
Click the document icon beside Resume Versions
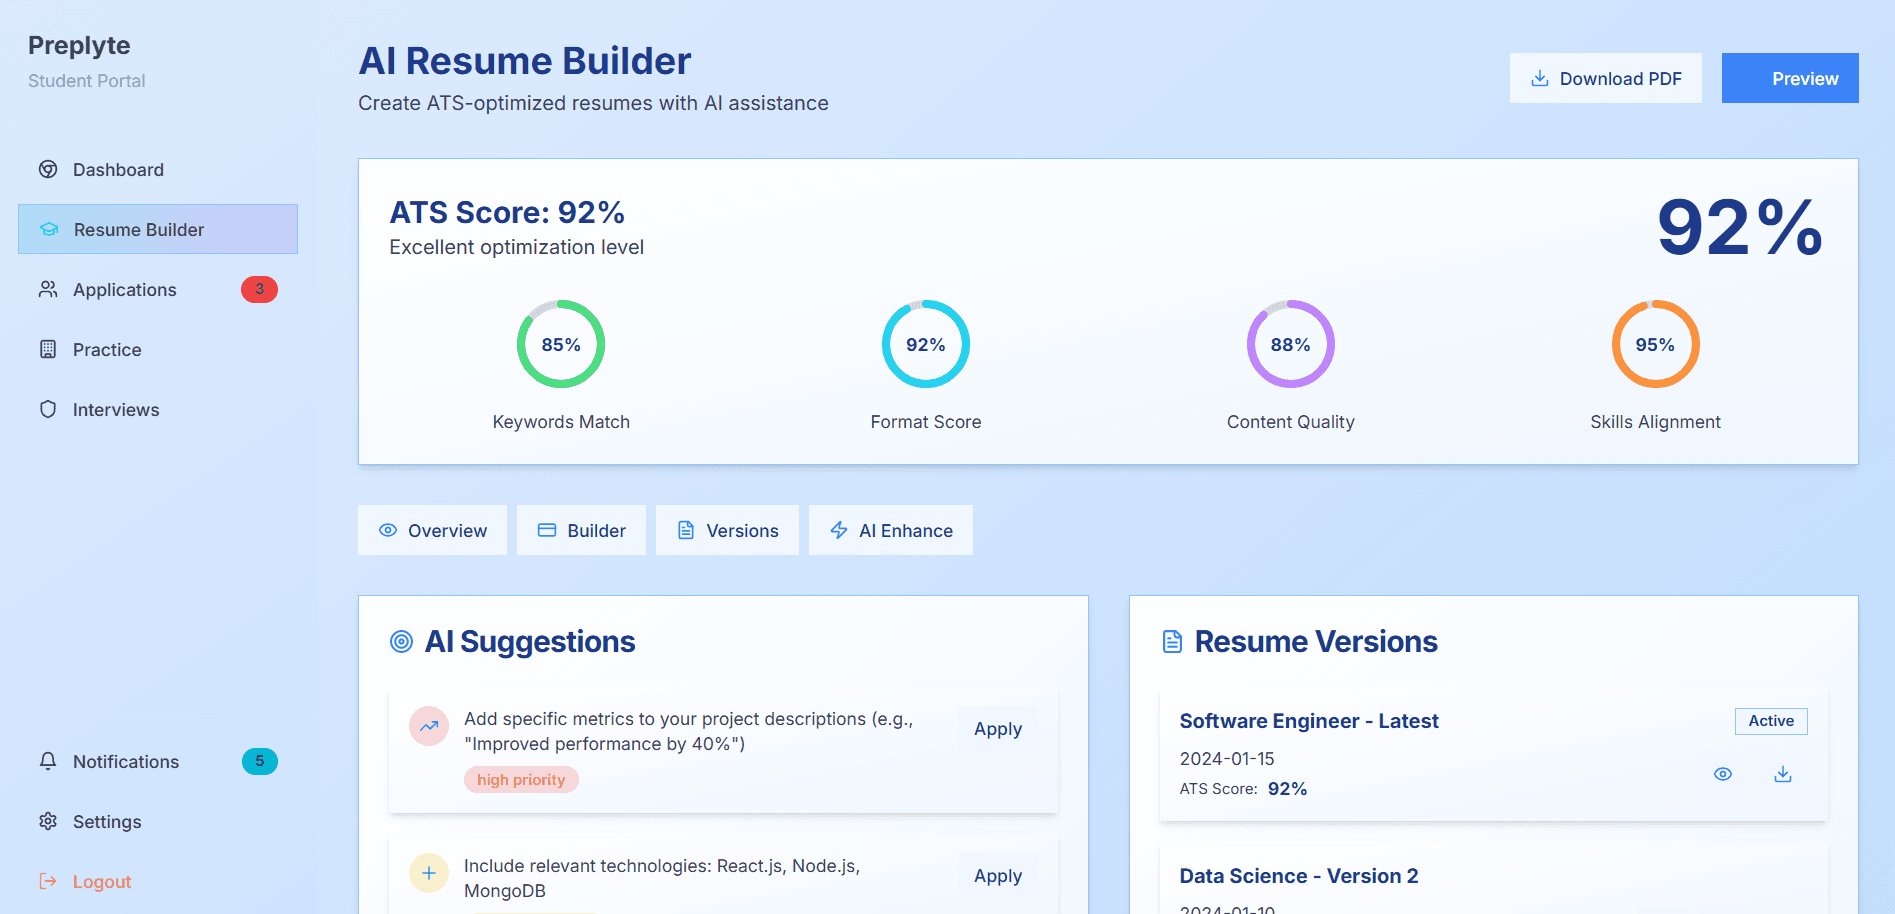1172,641
